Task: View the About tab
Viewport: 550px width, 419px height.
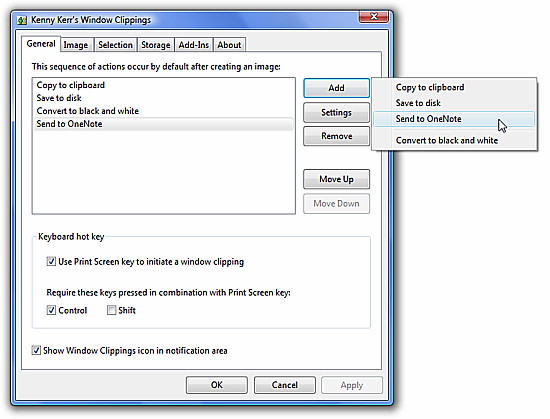Action: [229, 45]
